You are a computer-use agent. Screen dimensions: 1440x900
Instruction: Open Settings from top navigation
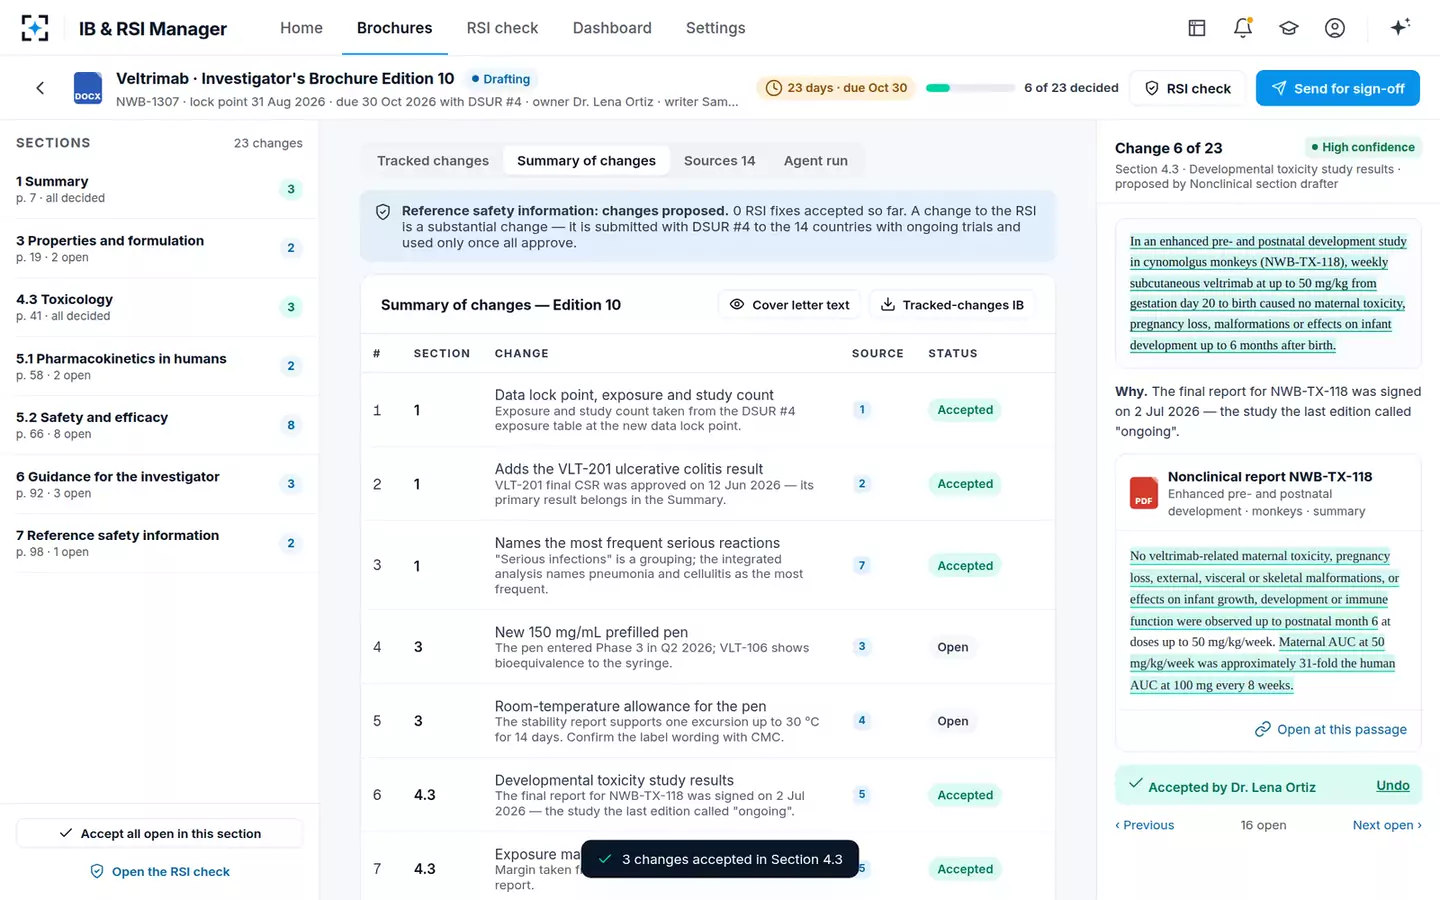click(716, 28)
